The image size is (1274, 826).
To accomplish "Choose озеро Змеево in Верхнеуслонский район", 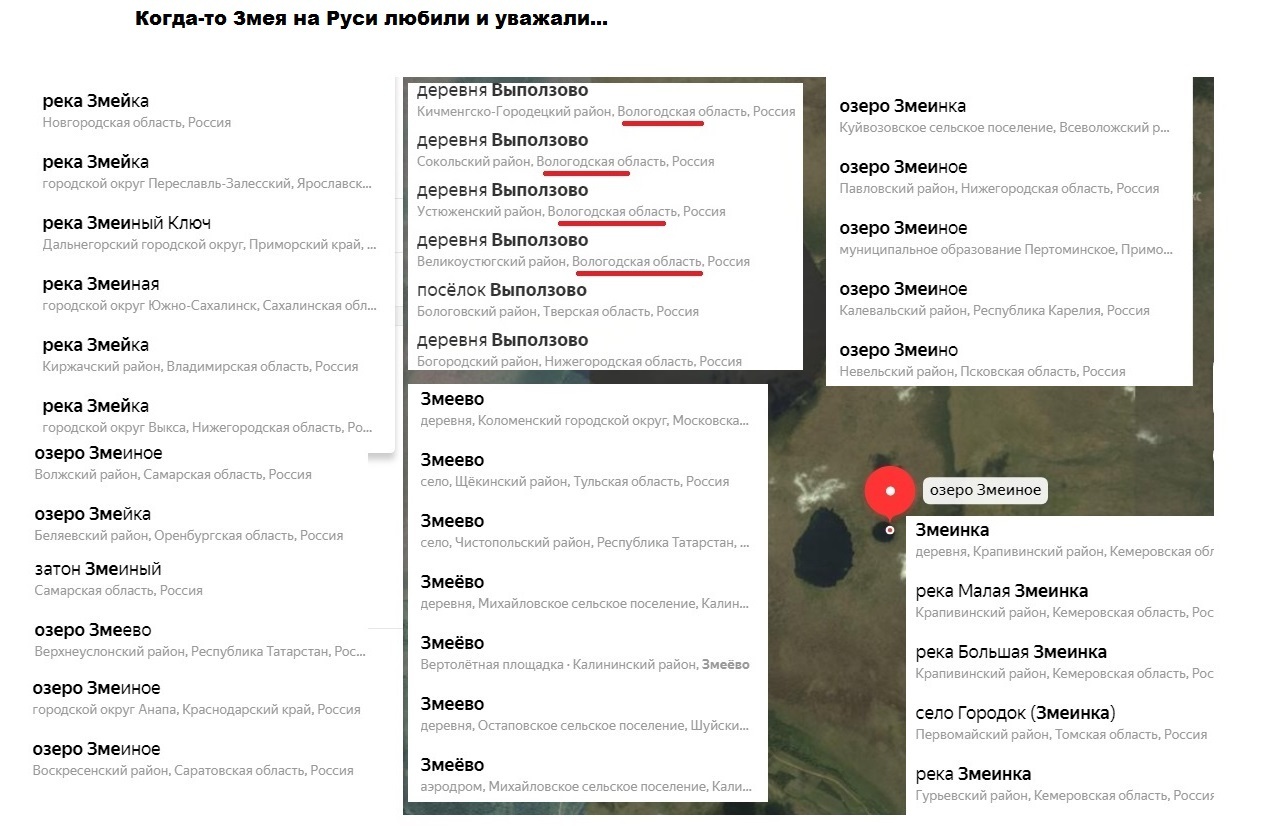I will click(200, 640).
